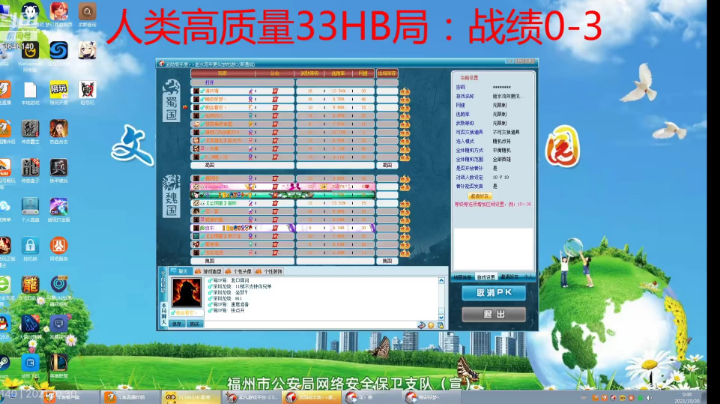The image size is (720, 404).
Task: Open the 兵 character game desktop icon
Action: pyautogui.click(x=59, y=168)
